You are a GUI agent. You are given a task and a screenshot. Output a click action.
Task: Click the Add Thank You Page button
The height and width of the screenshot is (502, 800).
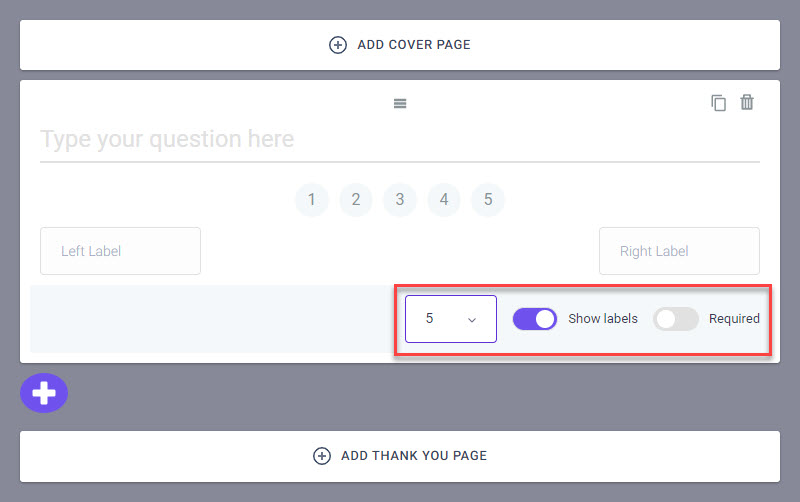[399, 456]
